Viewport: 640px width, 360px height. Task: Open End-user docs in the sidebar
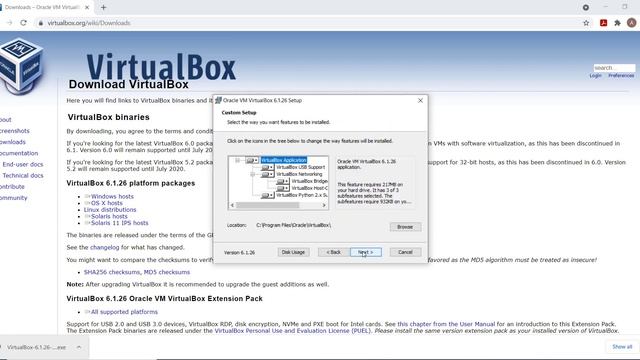click(23, 164)
